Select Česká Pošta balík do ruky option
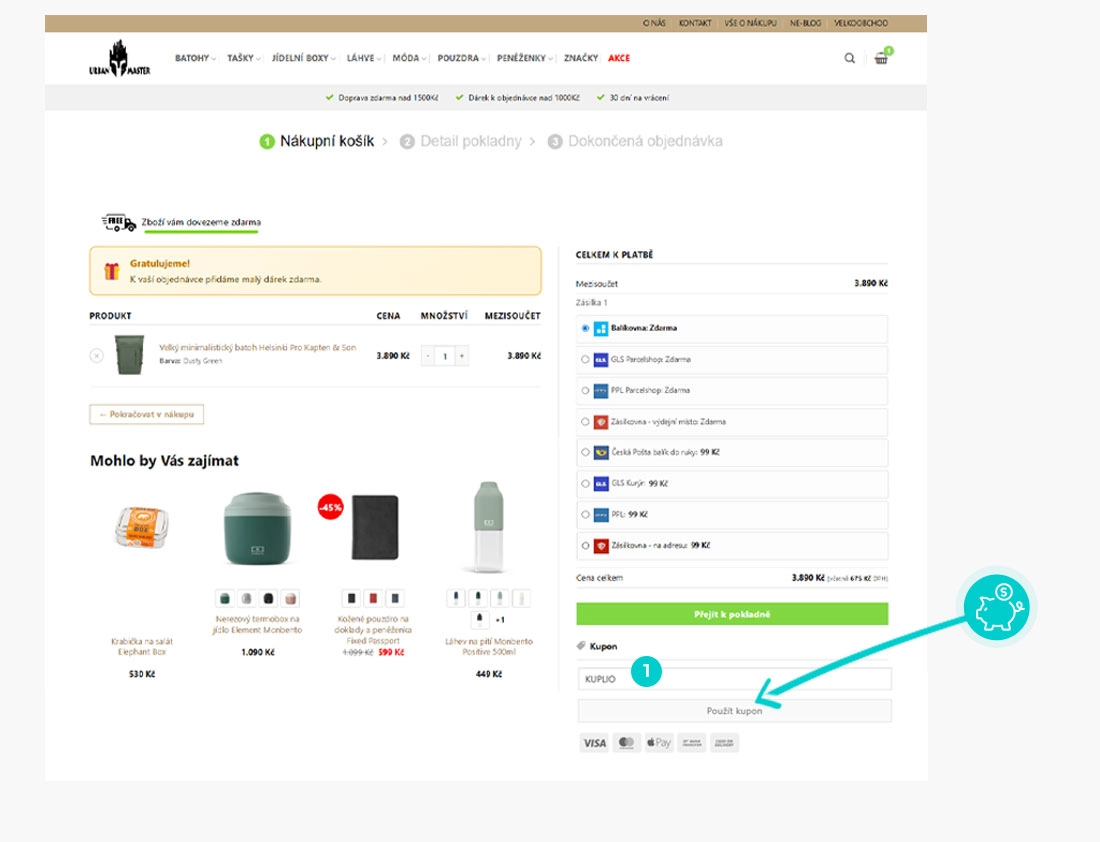This screenshot has width=1100, height=842. click(585, 453)
